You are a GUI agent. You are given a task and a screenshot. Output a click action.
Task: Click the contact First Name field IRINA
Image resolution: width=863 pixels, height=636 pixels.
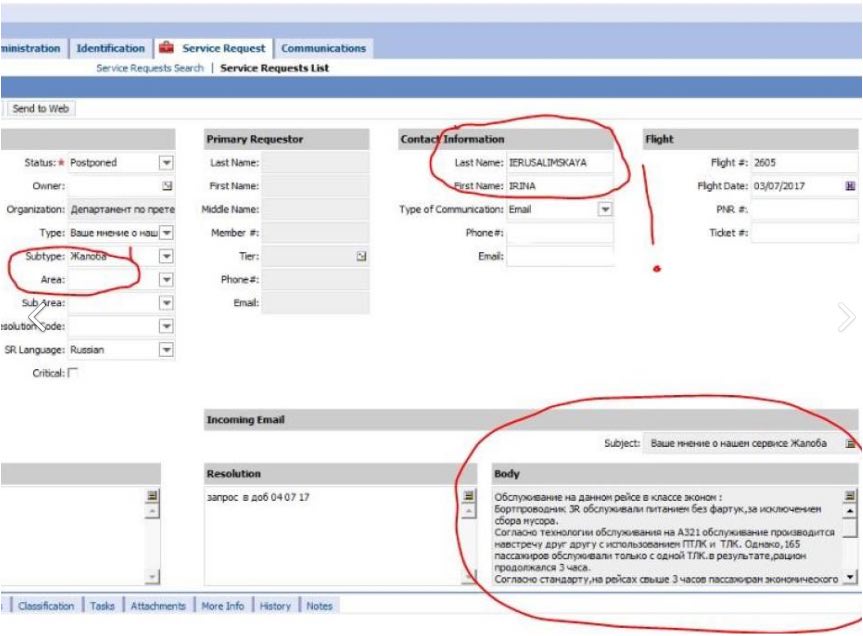(559, 186)
